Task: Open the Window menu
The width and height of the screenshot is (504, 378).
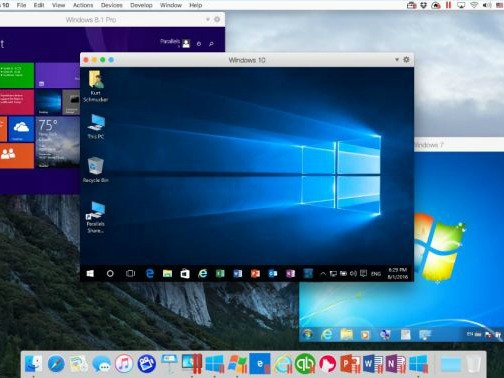Action: tap(171, 5)
